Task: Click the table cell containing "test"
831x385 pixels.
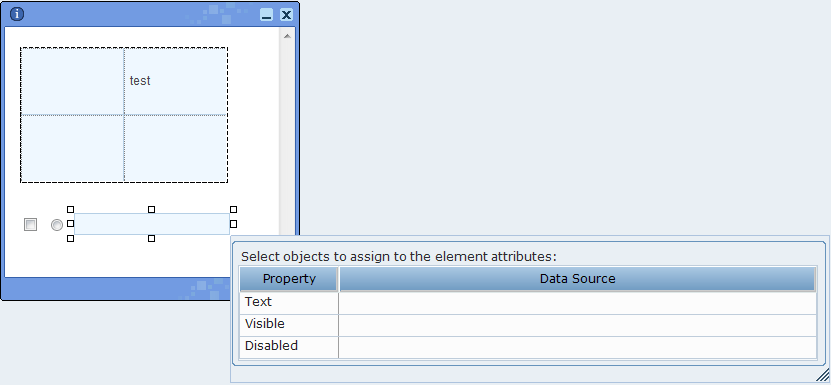Action: (x=175, y=81)
